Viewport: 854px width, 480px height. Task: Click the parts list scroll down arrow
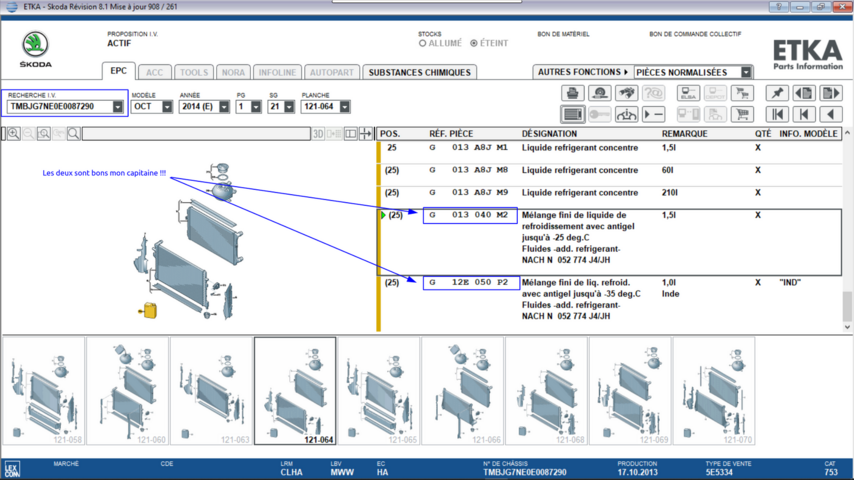tap(847, 327)
